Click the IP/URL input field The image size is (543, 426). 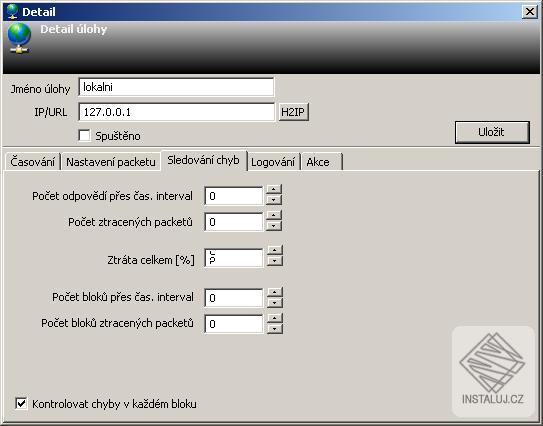[177, 112]
